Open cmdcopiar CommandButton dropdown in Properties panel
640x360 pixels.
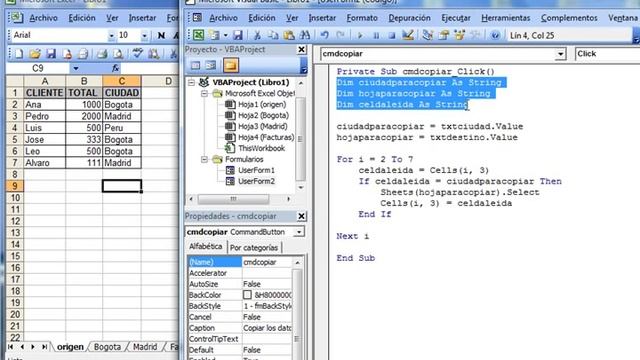(x=299, y=232)
